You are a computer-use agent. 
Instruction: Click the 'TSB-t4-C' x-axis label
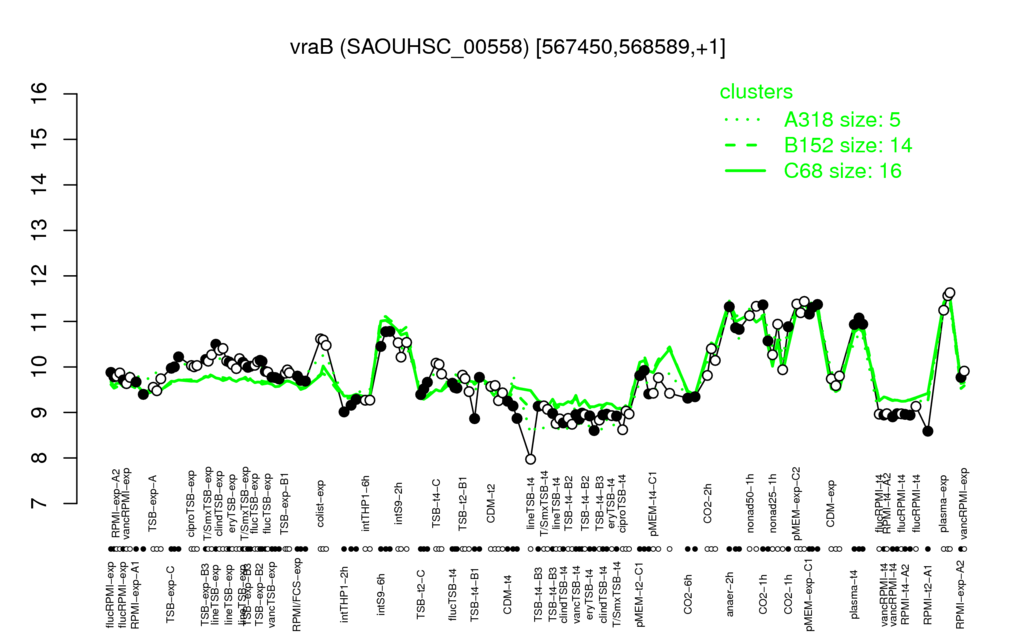point(437,502)
